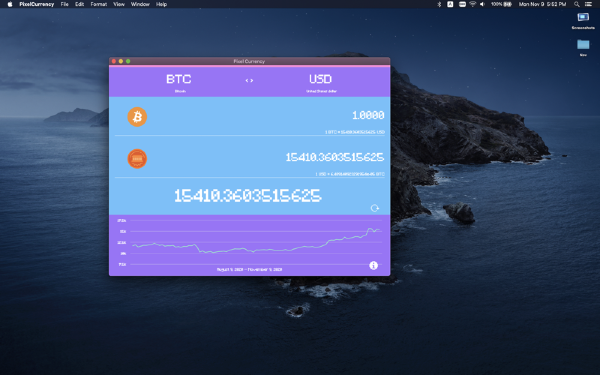Open the Wi-Fi status menu

473,4
